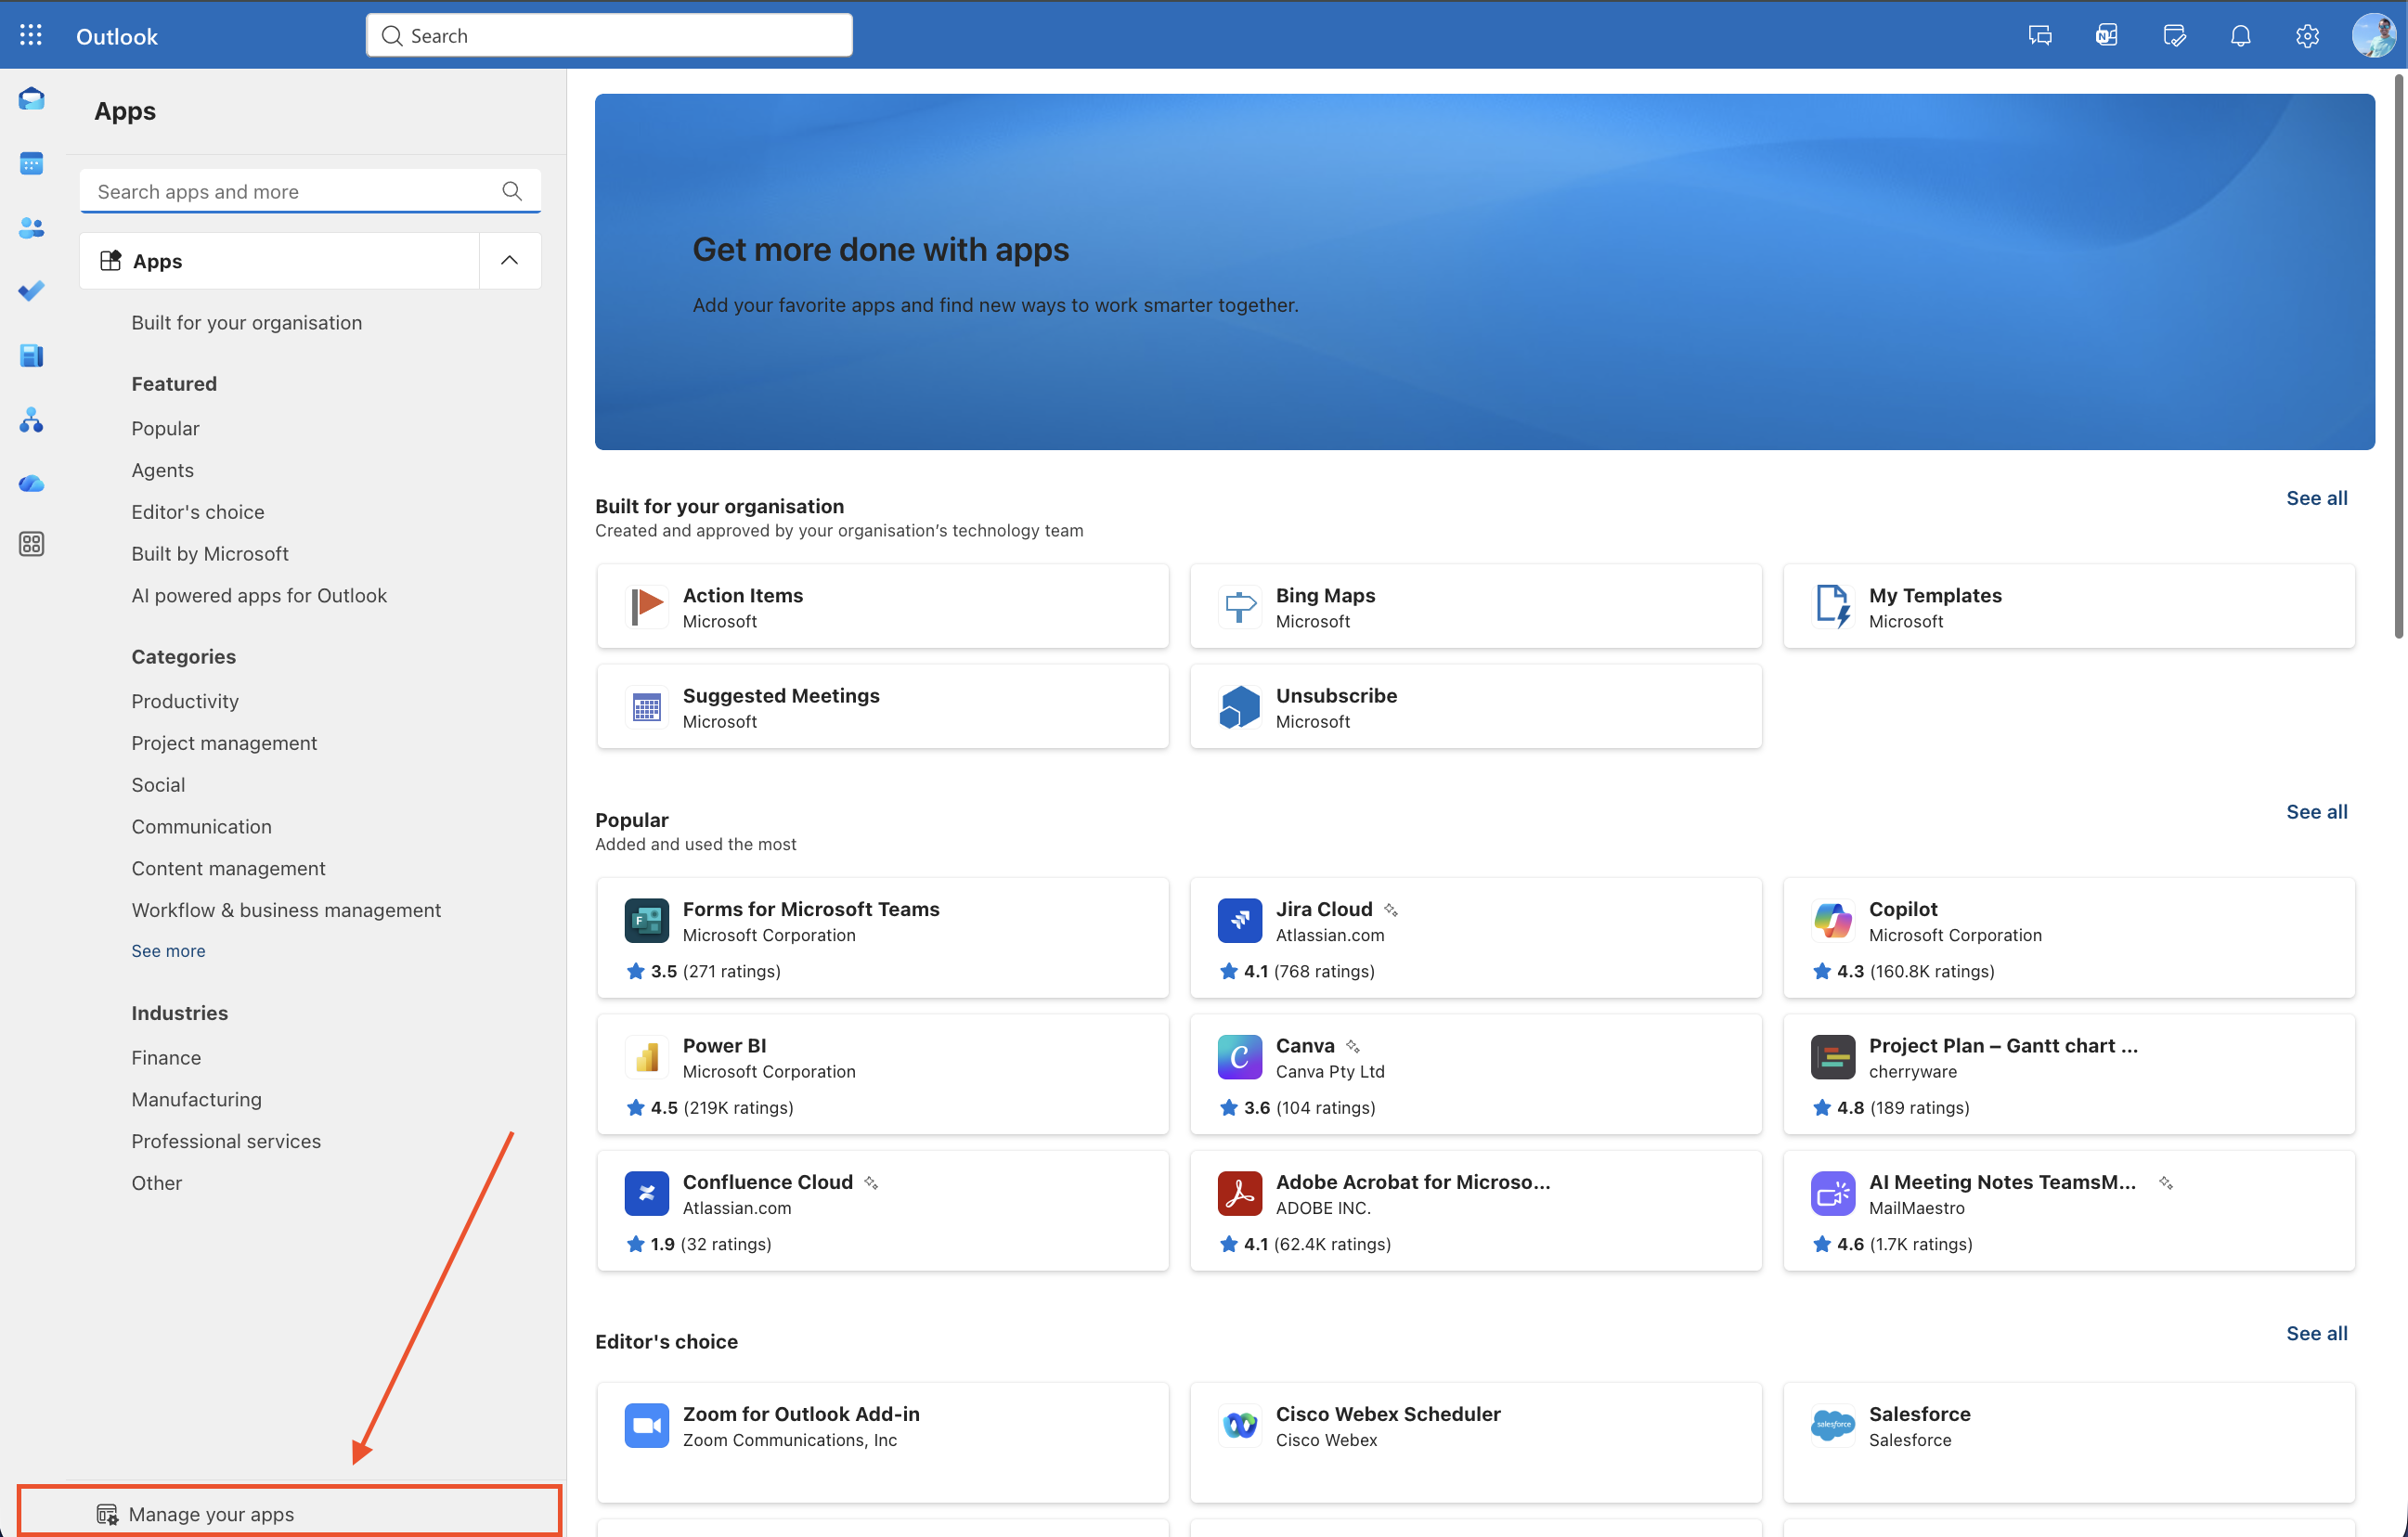The image size is (2408, 1537).
Task: Select Finance under Industries
Action: pos(166,1057)
